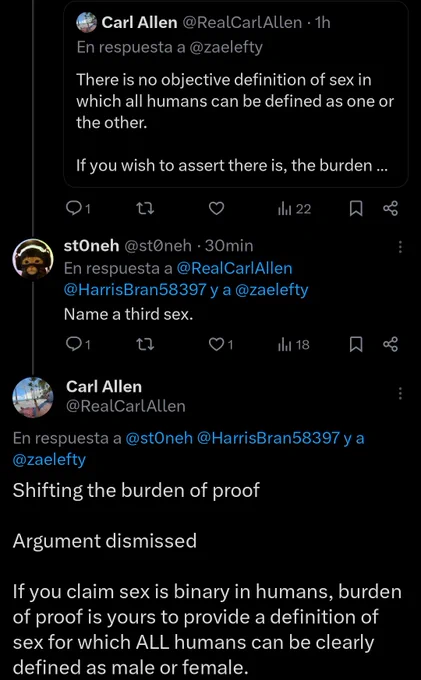Retweet st0neh's tweet
The height and width of the screenshot is (680, 421).
(x=145, y=345)
